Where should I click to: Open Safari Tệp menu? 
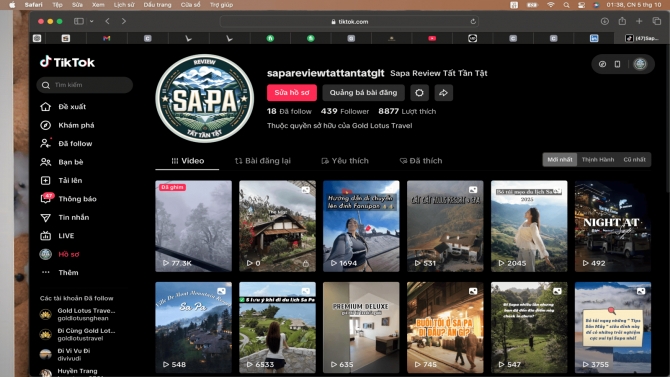(x=57, y=5)
